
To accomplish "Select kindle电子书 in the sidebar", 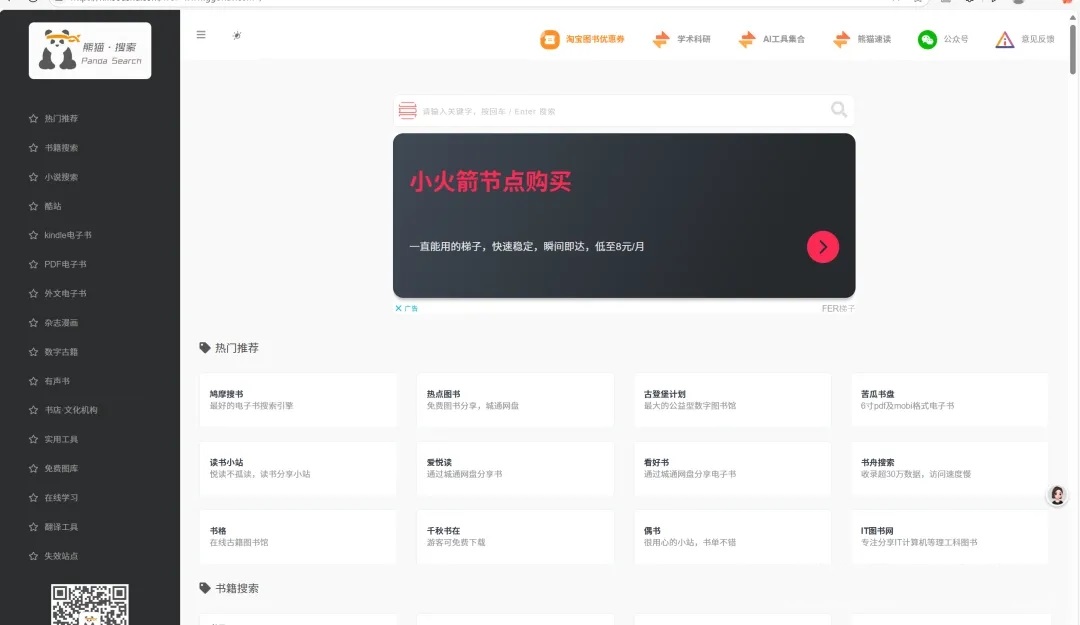I will (67, 235).
